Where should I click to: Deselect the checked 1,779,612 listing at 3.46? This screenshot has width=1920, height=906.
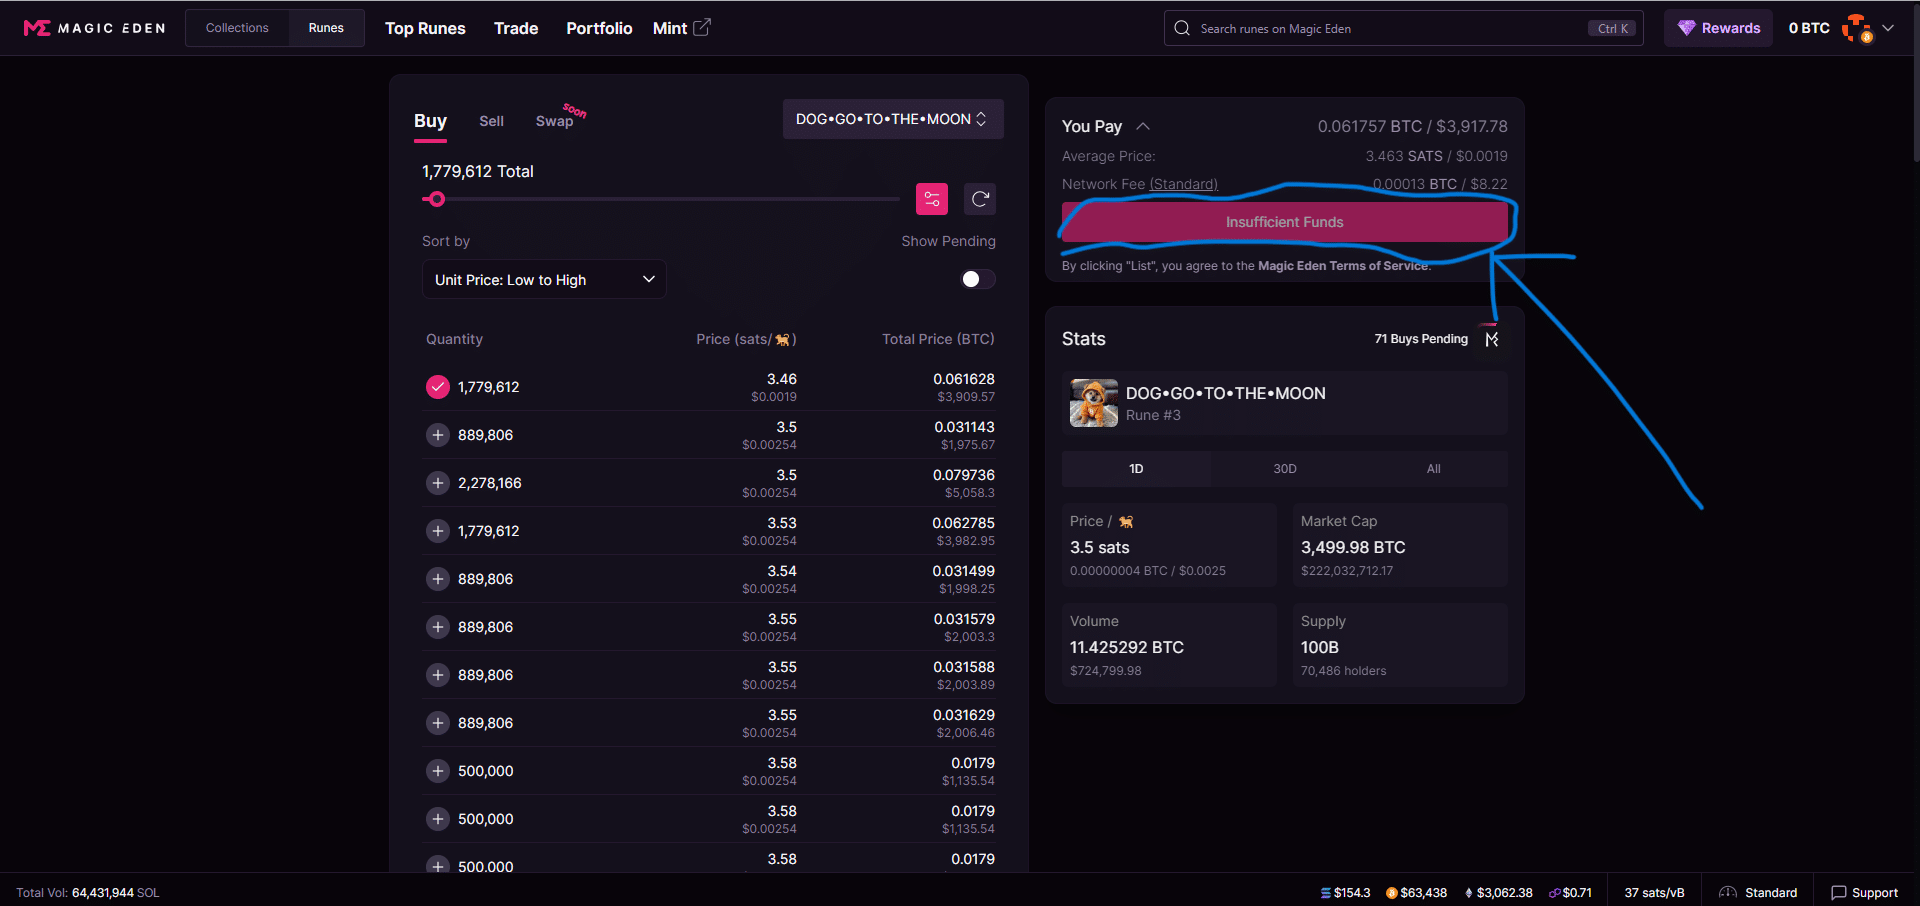(438, 387)
